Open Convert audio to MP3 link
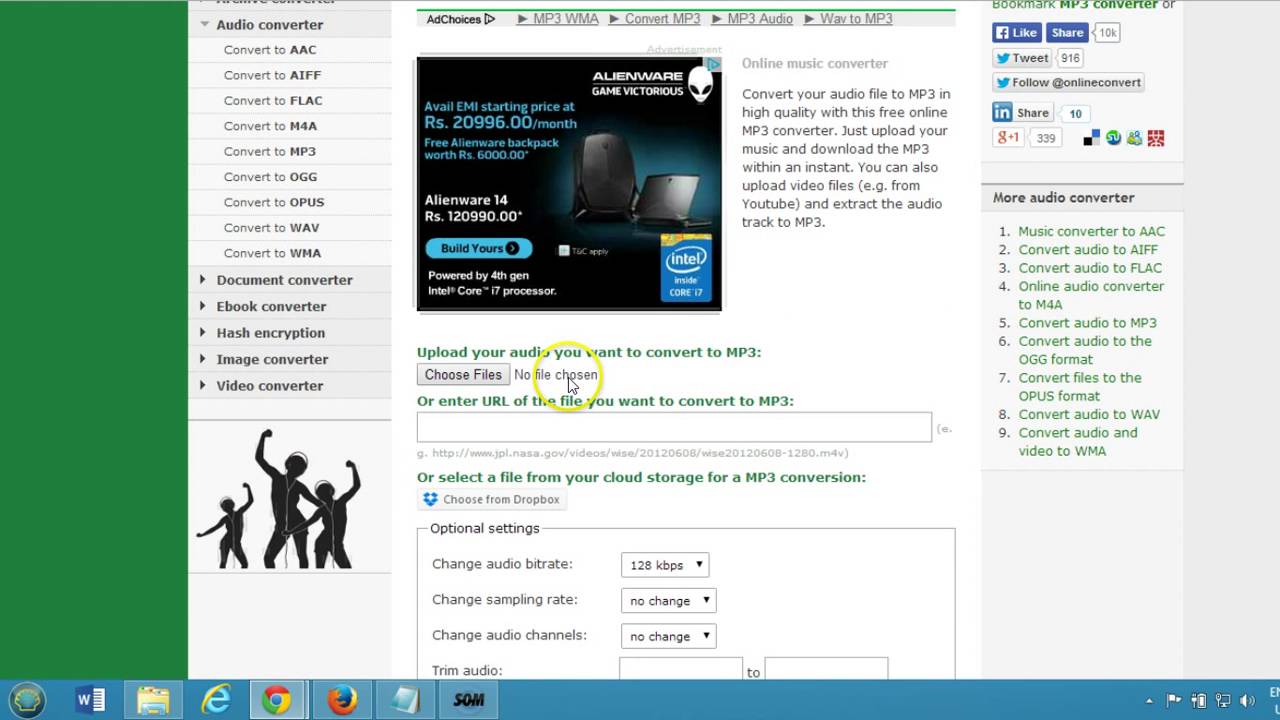The height and width of the screenshot is (720, 1280). coord(1087,323)
